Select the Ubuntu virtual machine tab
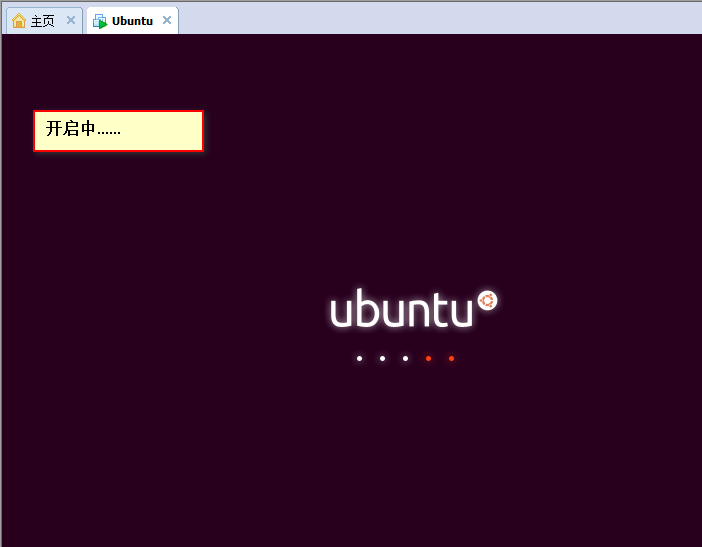Image resolution: width=702 pixels, height=547 pixels. coord(133,21)
